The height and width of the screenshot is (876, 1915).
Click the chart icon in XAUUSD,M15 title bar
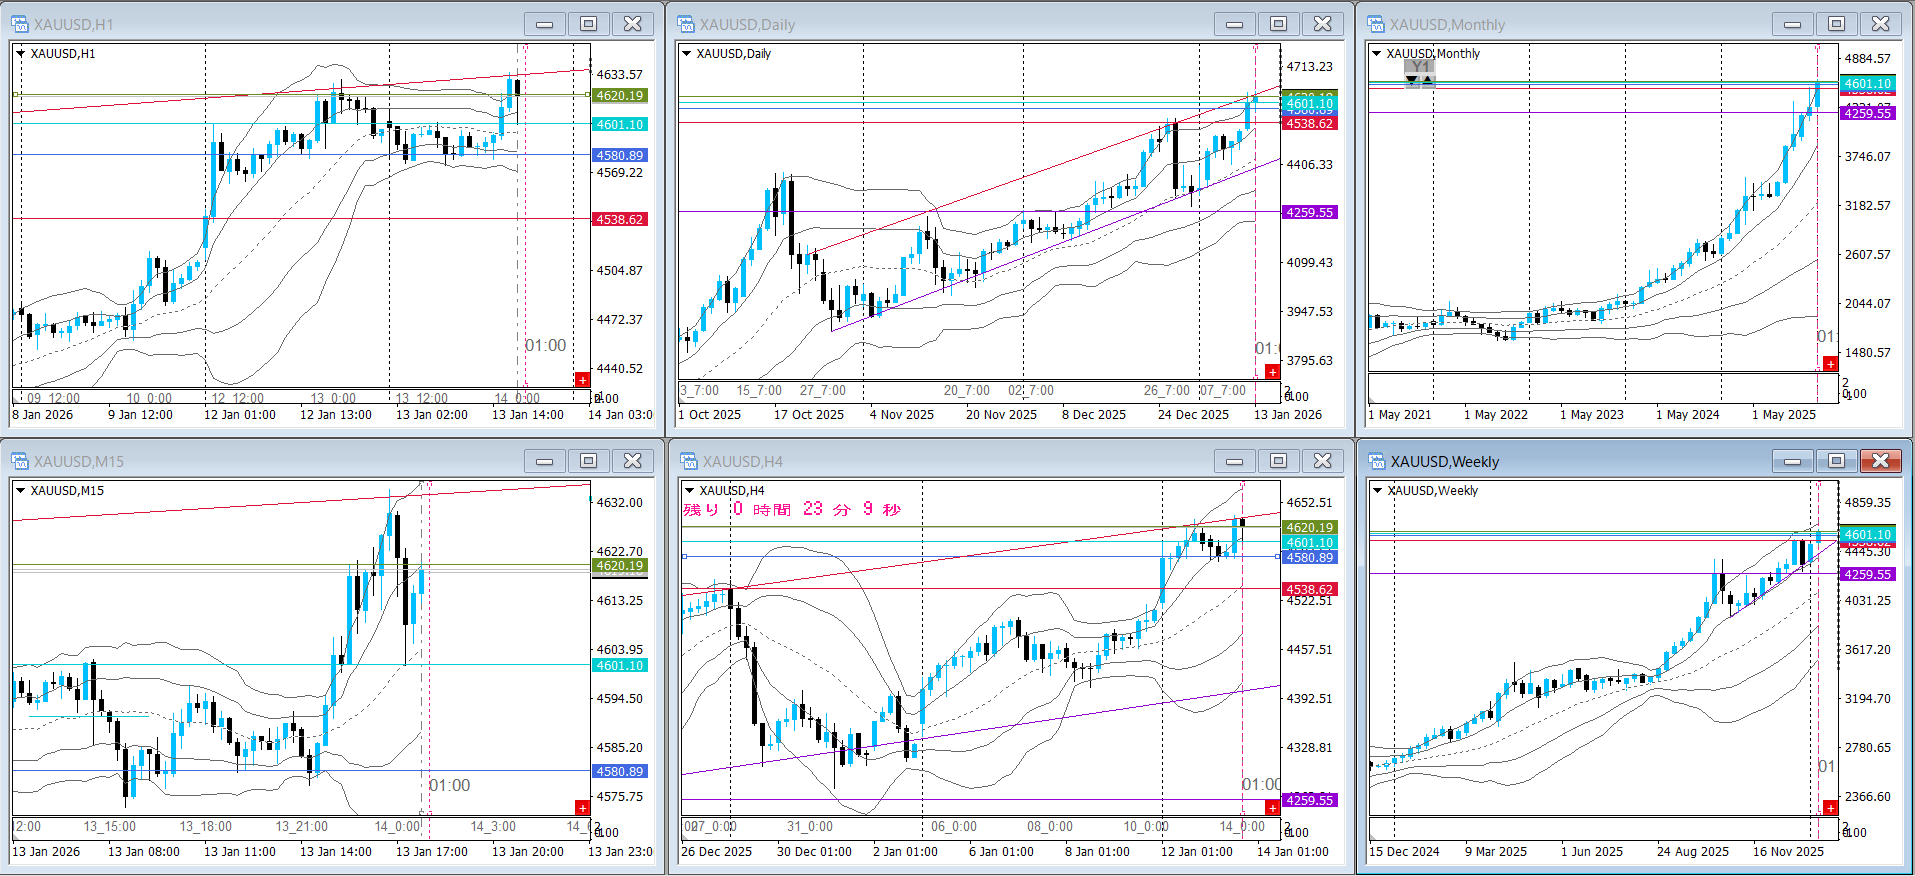(20, 461)
